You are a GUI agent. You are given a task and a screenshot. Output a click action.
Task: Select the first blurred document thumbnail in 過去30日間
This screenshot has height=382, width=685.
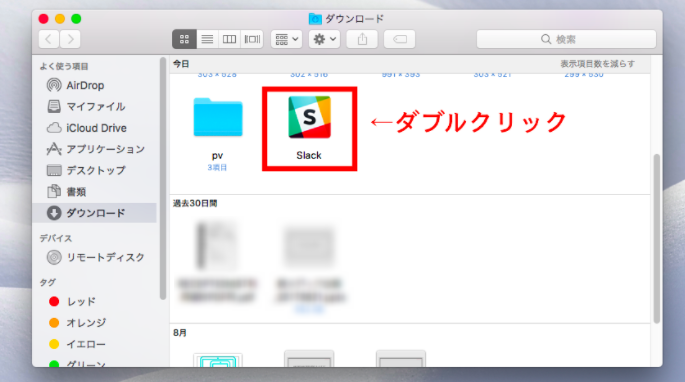tap(217, 246)
